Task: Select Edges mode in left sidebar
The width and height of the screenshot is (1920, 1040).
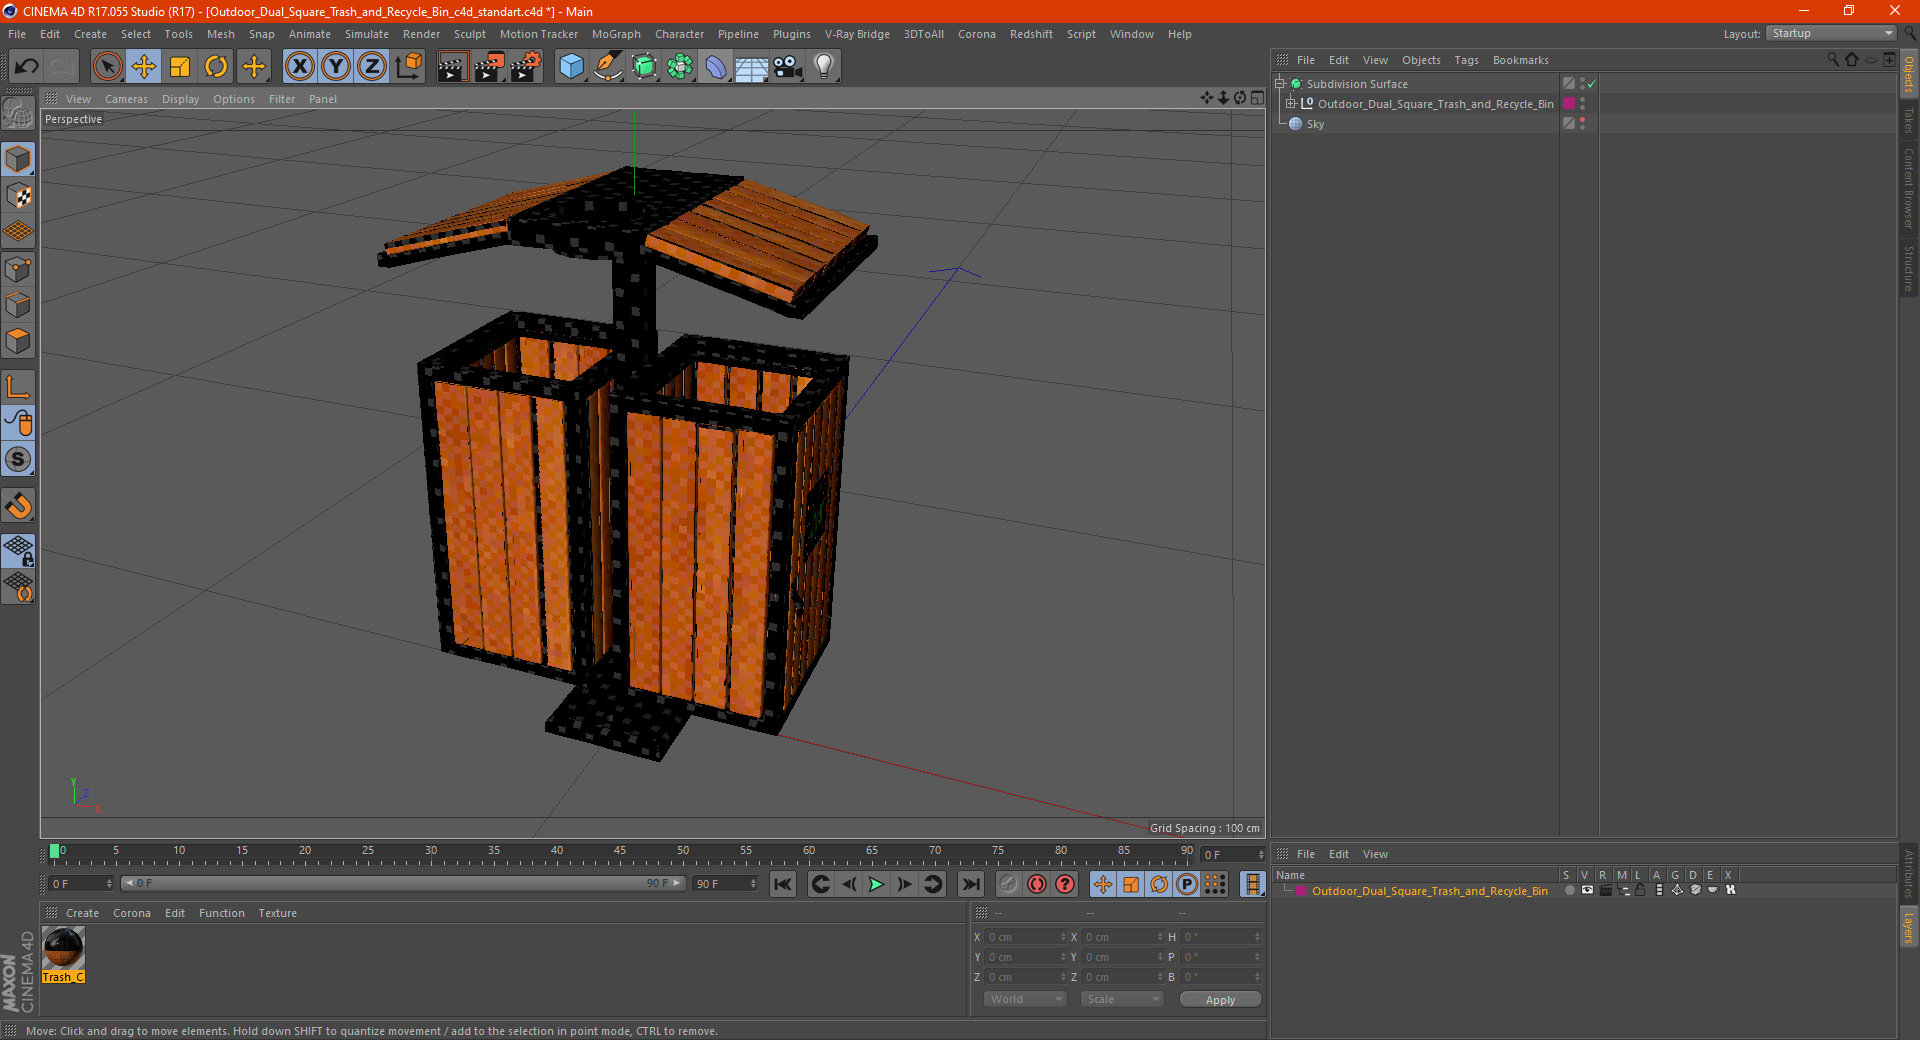Action: point(18,305)
